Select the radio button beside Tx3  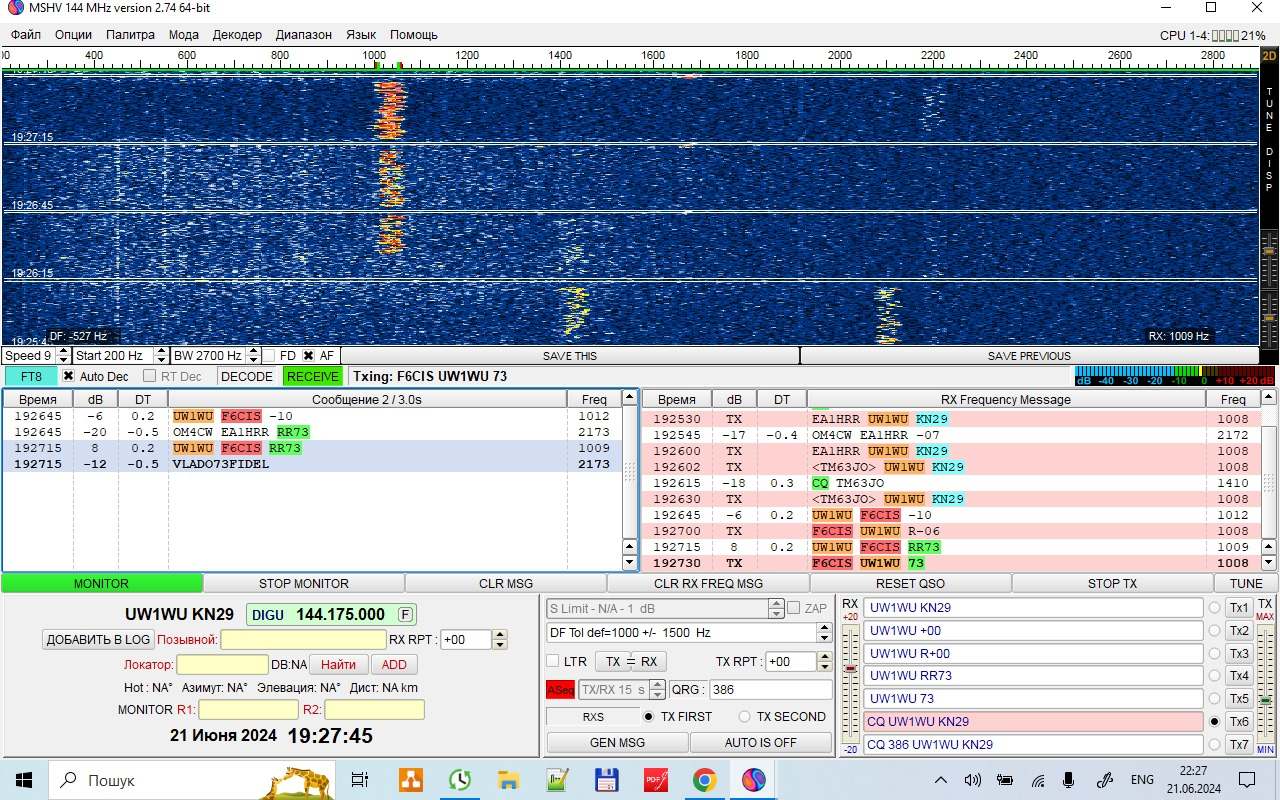coord(1215,653)
